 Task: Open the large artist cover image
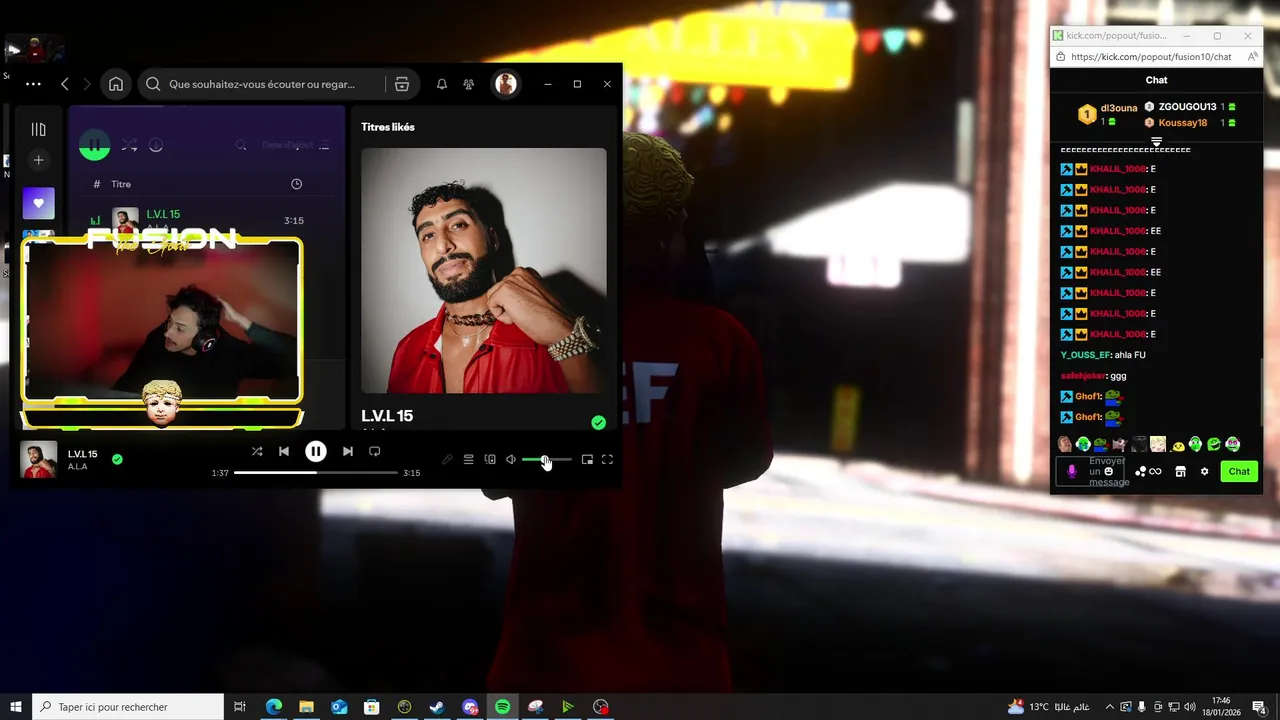[x=484, y=271]
